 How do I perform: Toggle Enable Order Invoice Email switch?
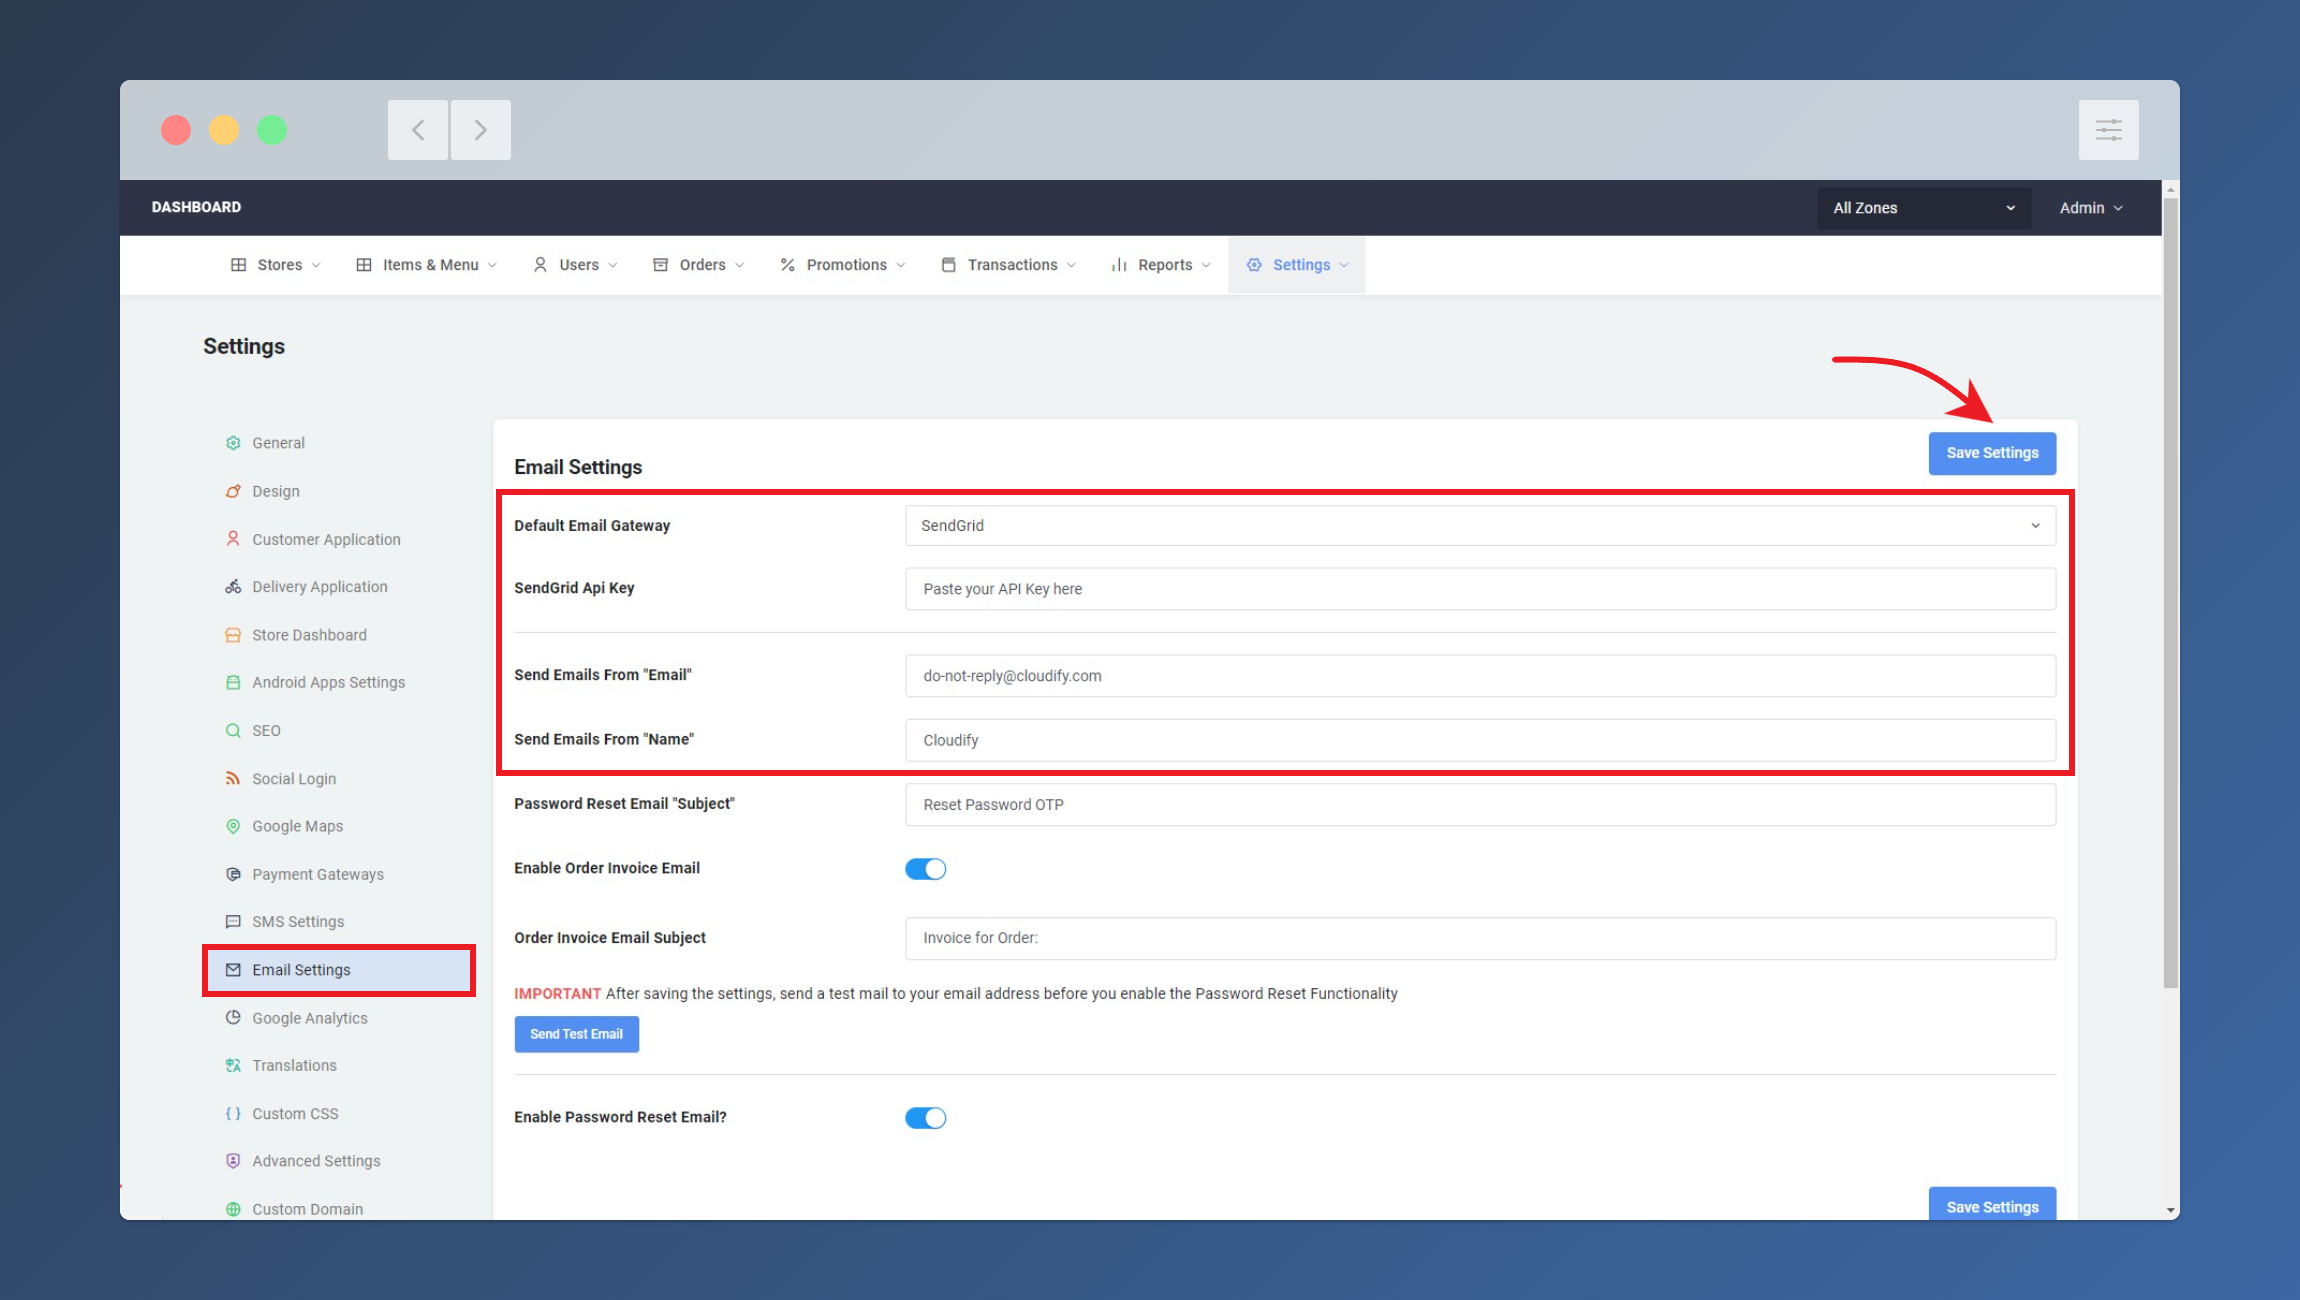pos(926,869)
